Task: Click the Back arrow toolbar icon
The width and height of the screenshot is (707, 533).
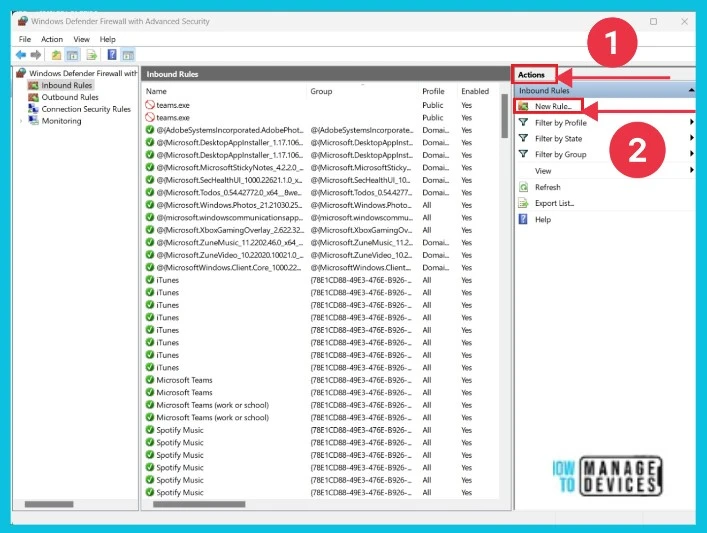Action: point(21,55)
